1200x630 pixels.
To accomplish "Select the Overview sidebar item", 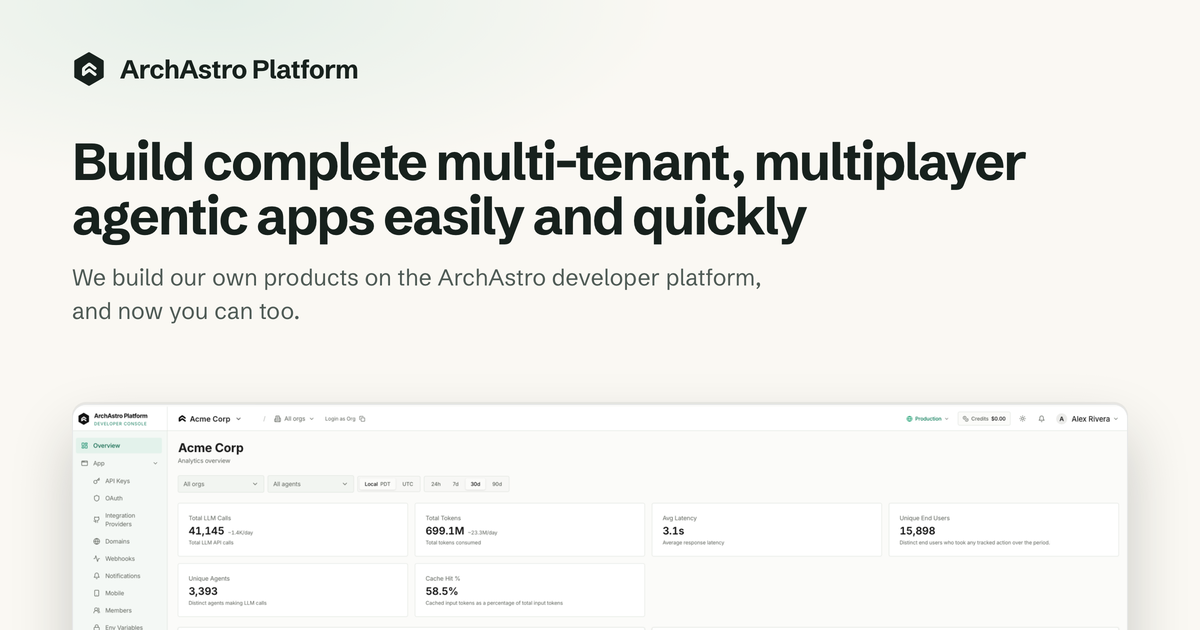I will [x=119, y=446].
